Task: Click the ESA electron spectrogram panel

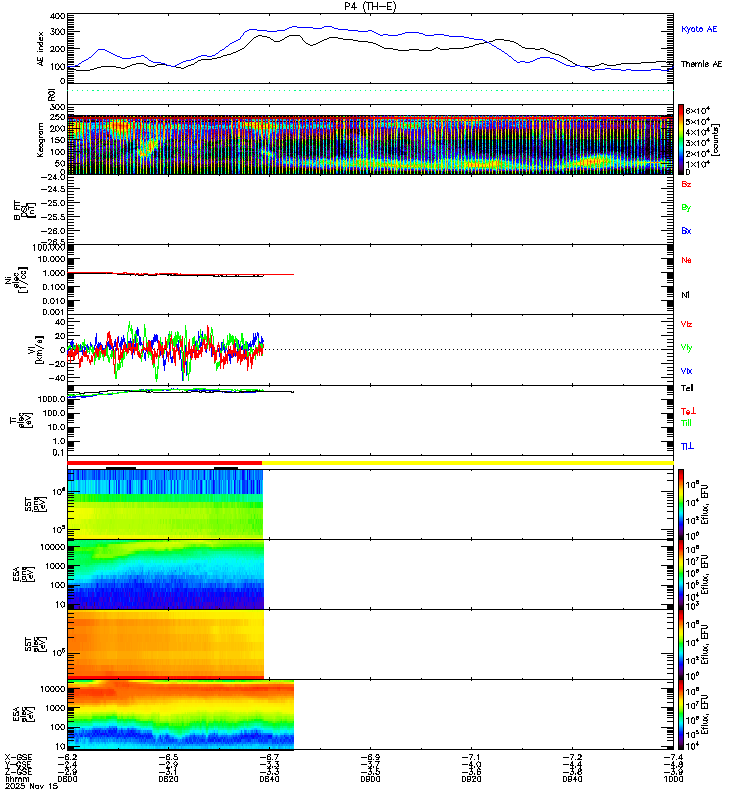Action: (x=181, y=714)
